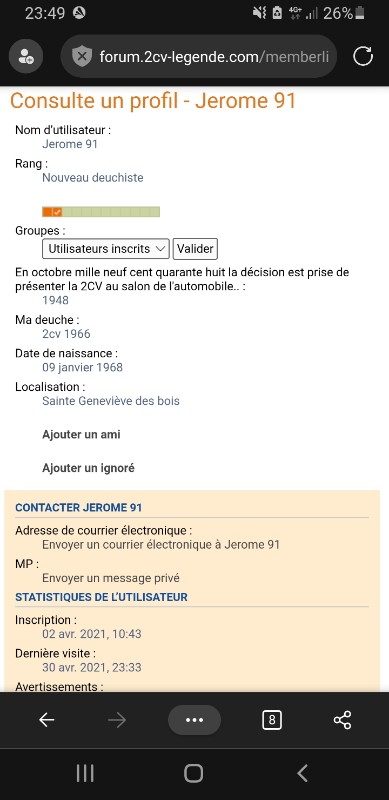Tap the browser reload icon
The width and height of the screenshot is (389, 800).
[363, 56]
